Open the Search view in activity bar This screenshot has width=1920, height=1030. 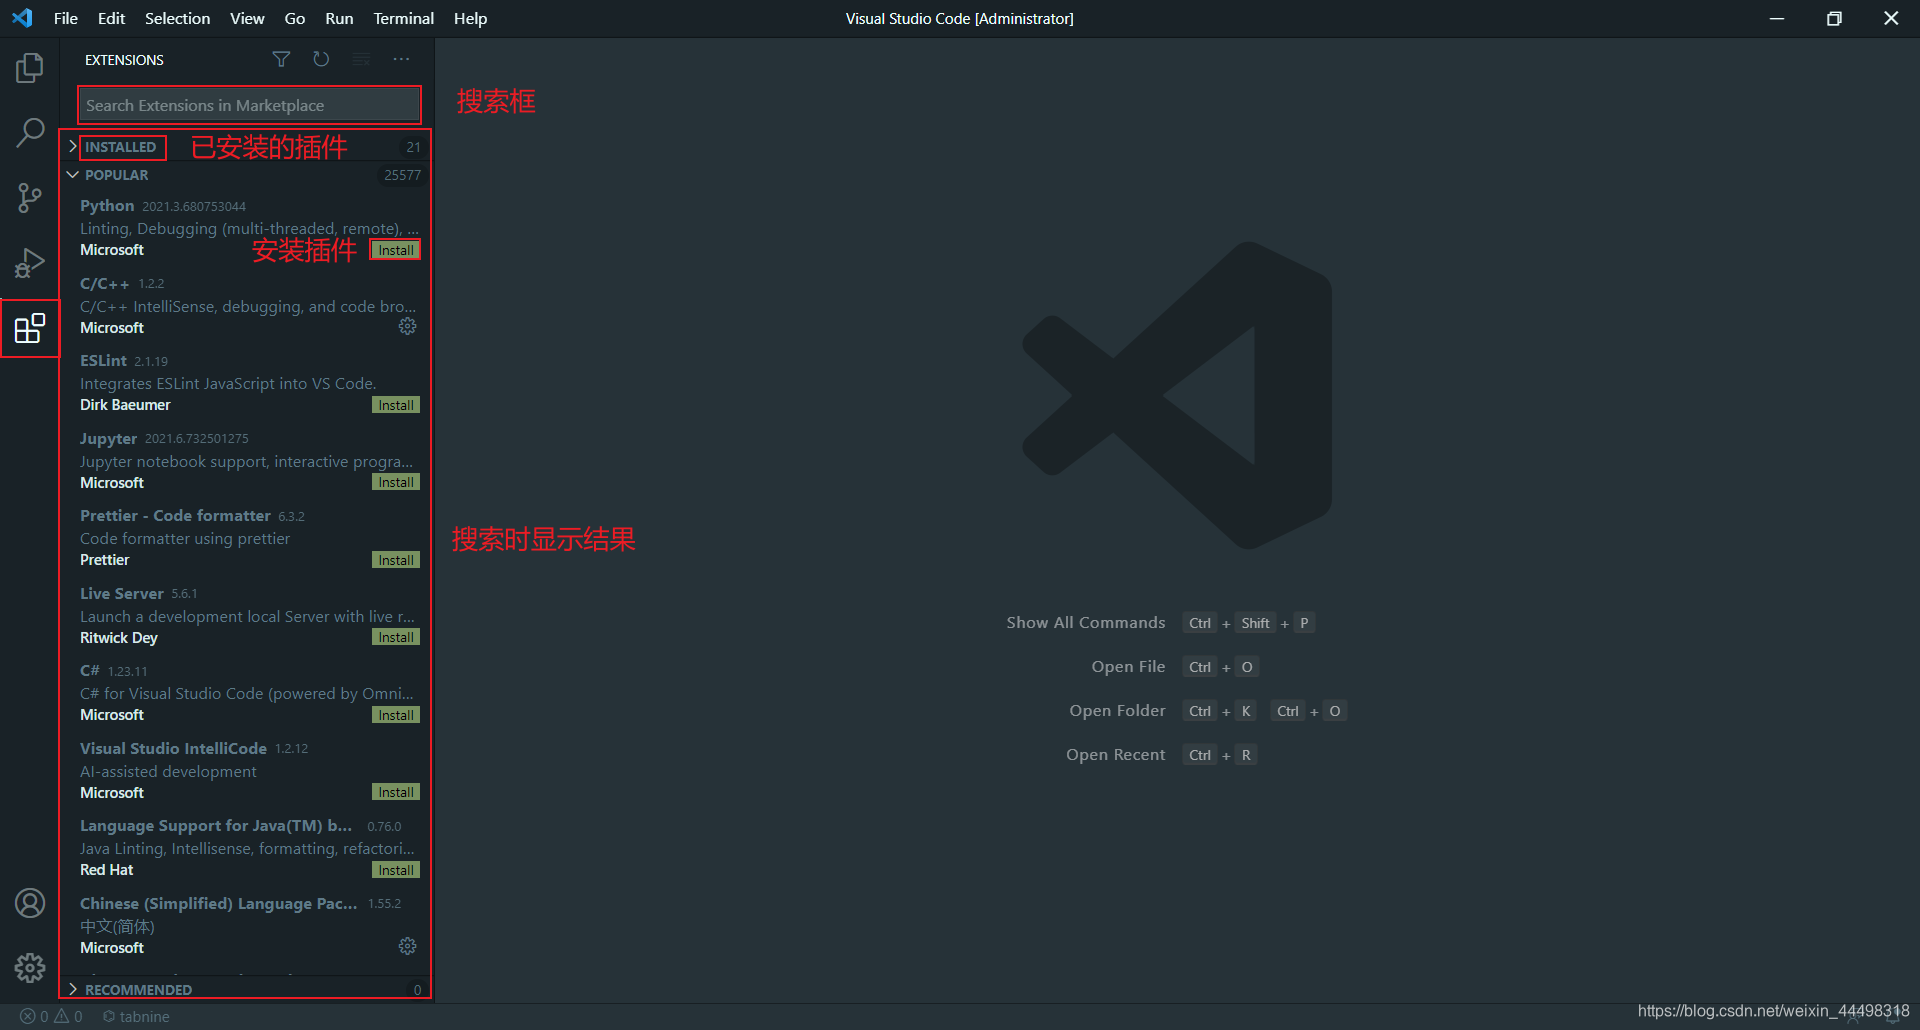30,132
